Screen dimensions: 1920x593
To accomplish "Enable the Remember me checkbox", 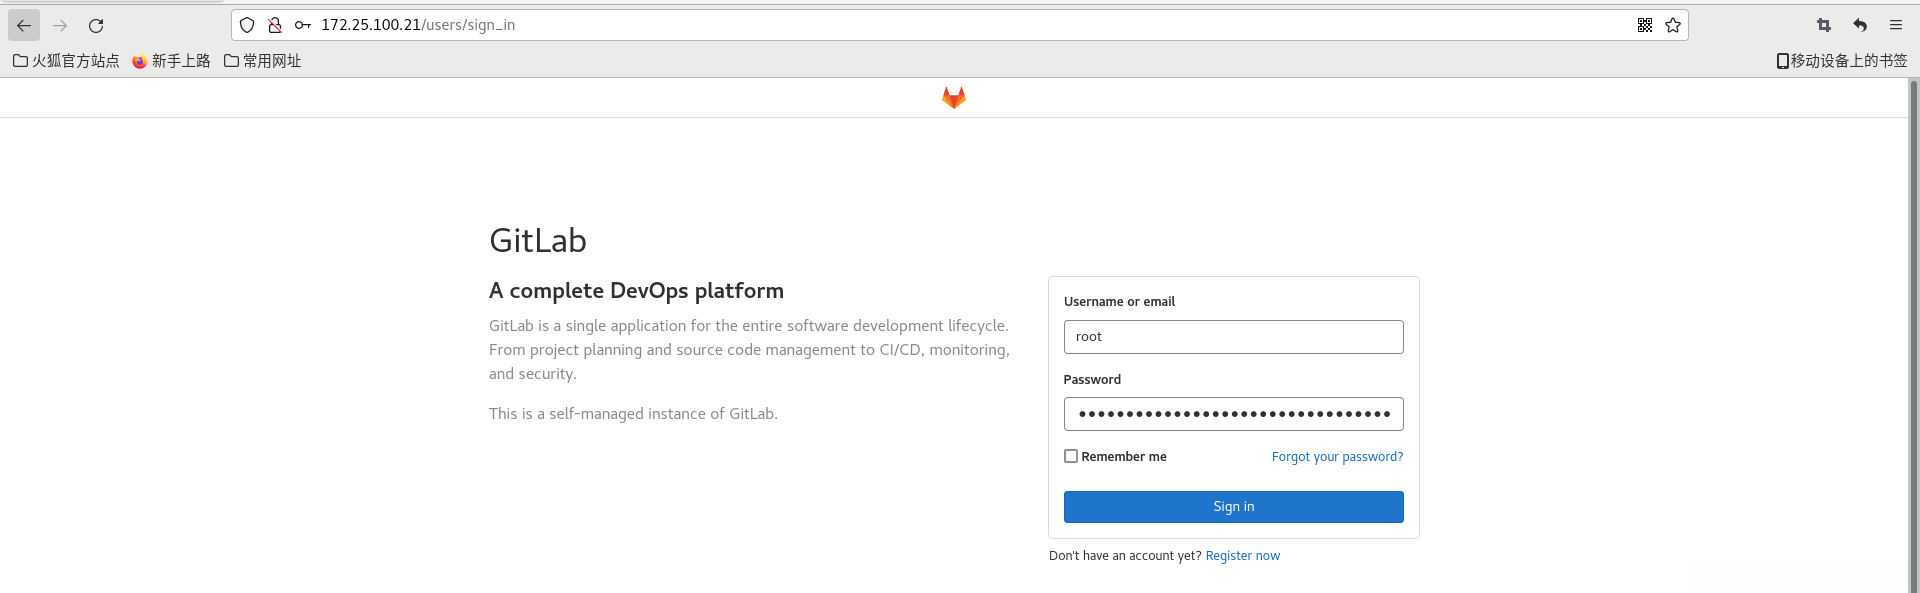I will [x=1071, y=456].
